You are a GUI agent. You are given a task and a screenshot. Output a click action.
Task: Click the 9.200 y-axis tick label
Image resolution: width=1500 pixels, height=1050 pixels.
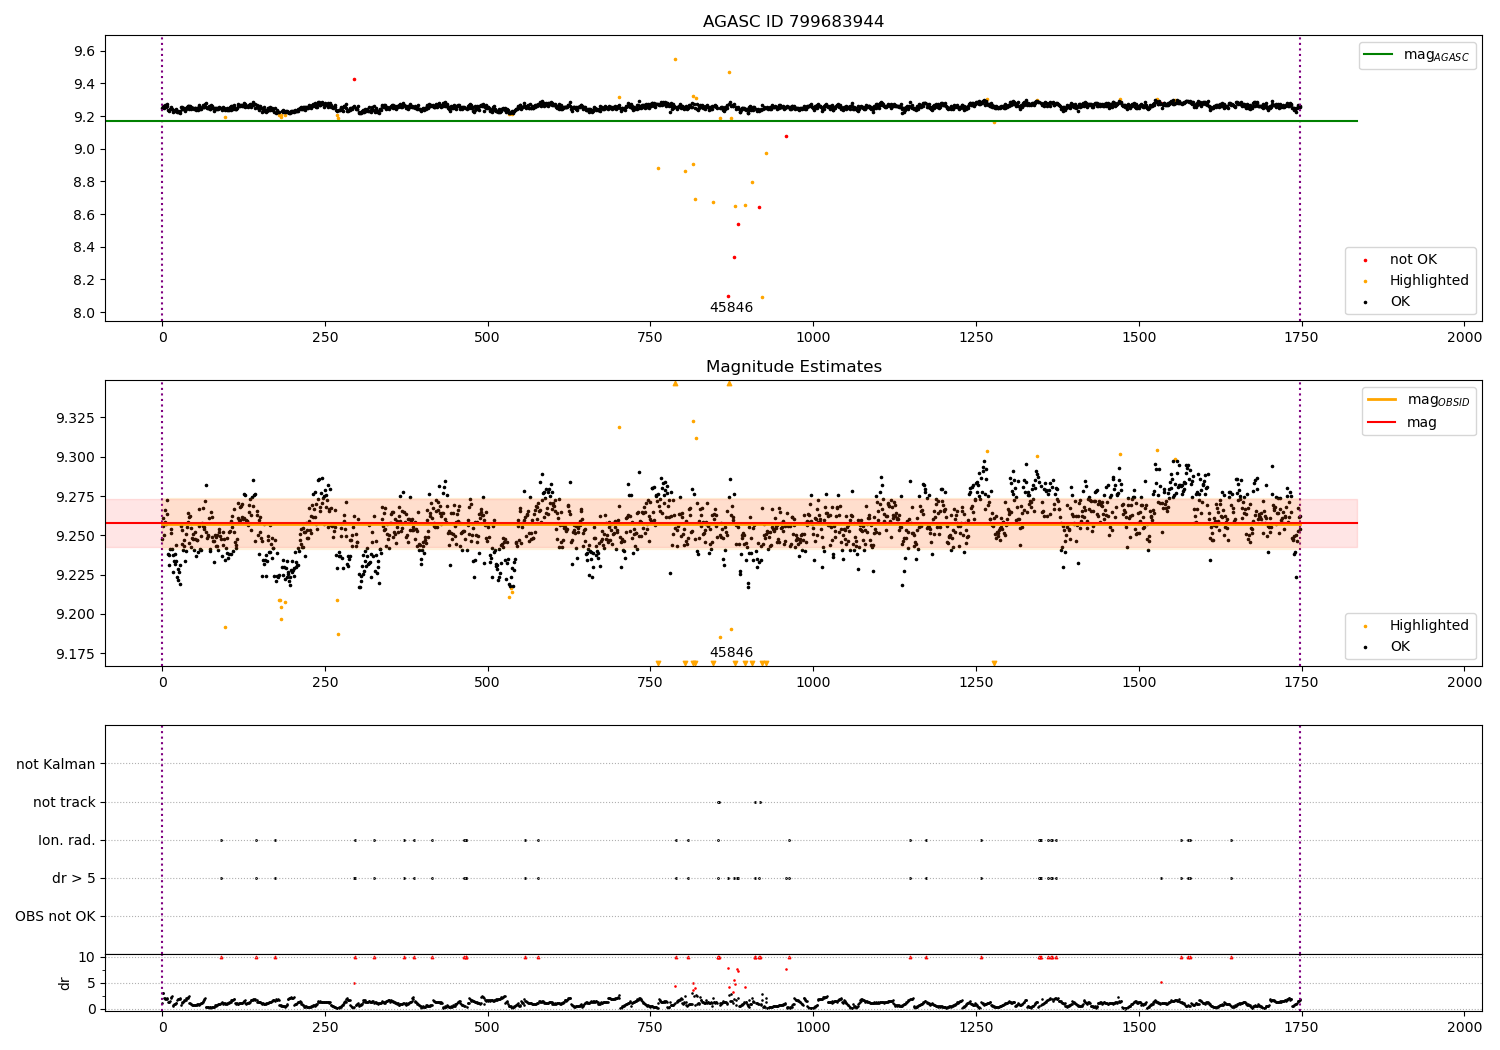tap(76, 615)
